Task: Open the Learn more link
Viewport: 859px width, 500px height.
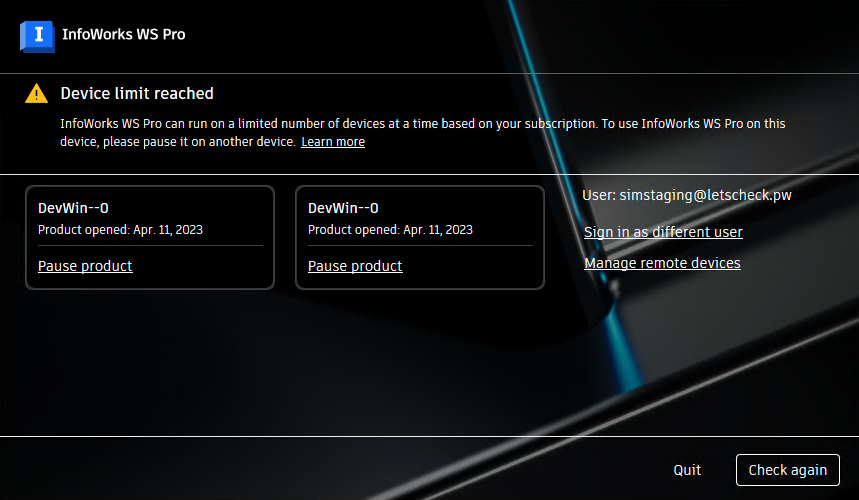Action: click(333, 142)
